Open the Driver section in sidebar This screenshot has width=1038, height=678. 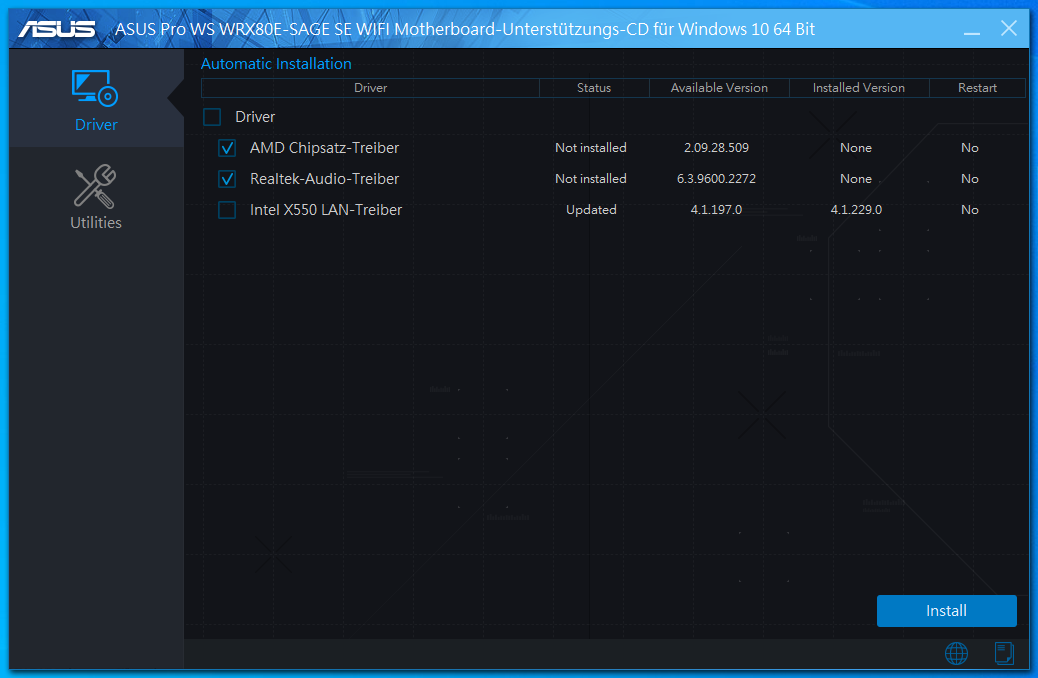pos(96,98)
